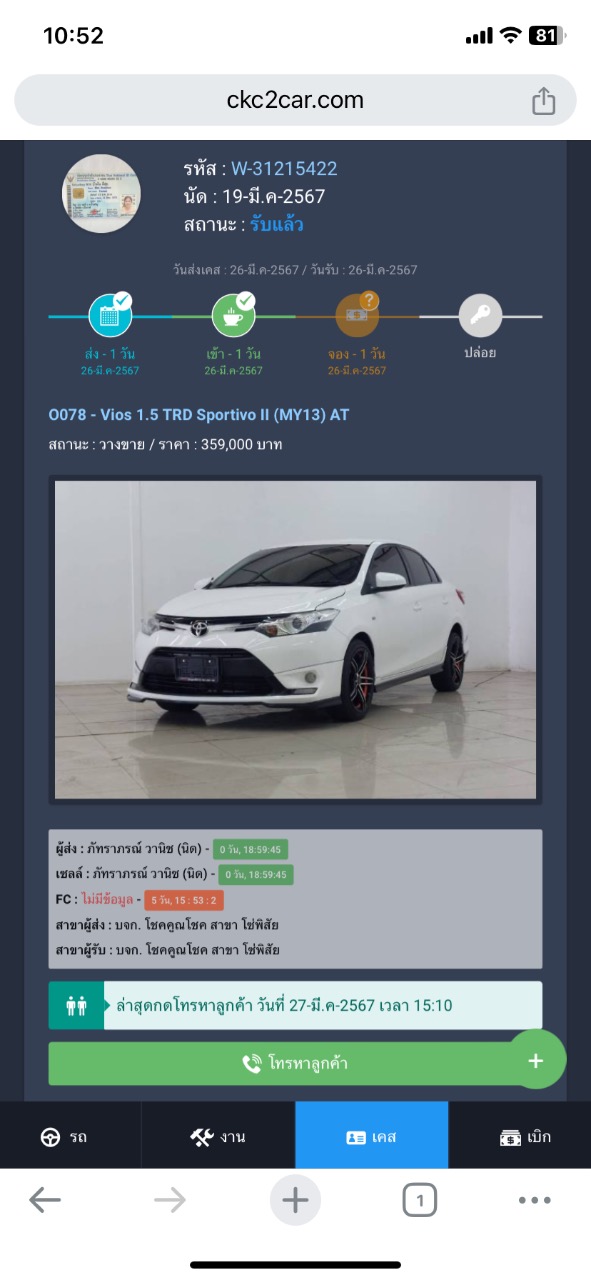Open the browser three-dots more menu
This screenshot has height=1280, width=591.
point(535,1200)
